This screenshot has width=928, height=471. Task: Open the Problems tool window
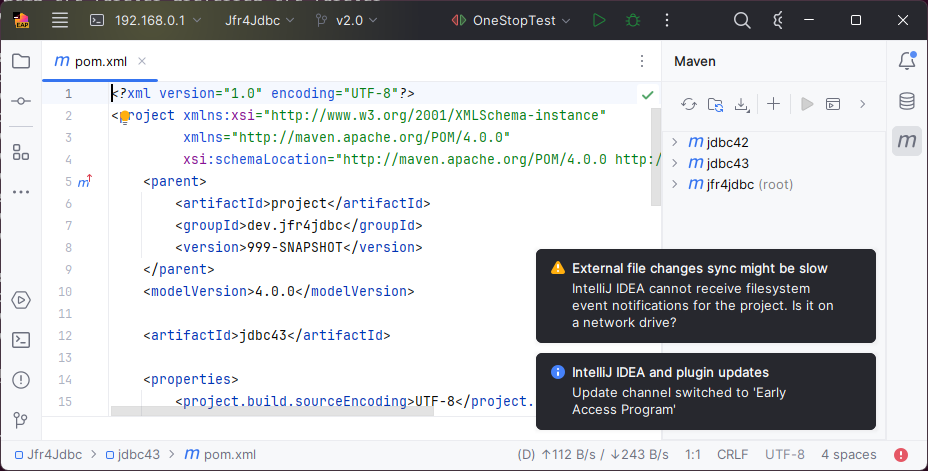coord(21,380)
